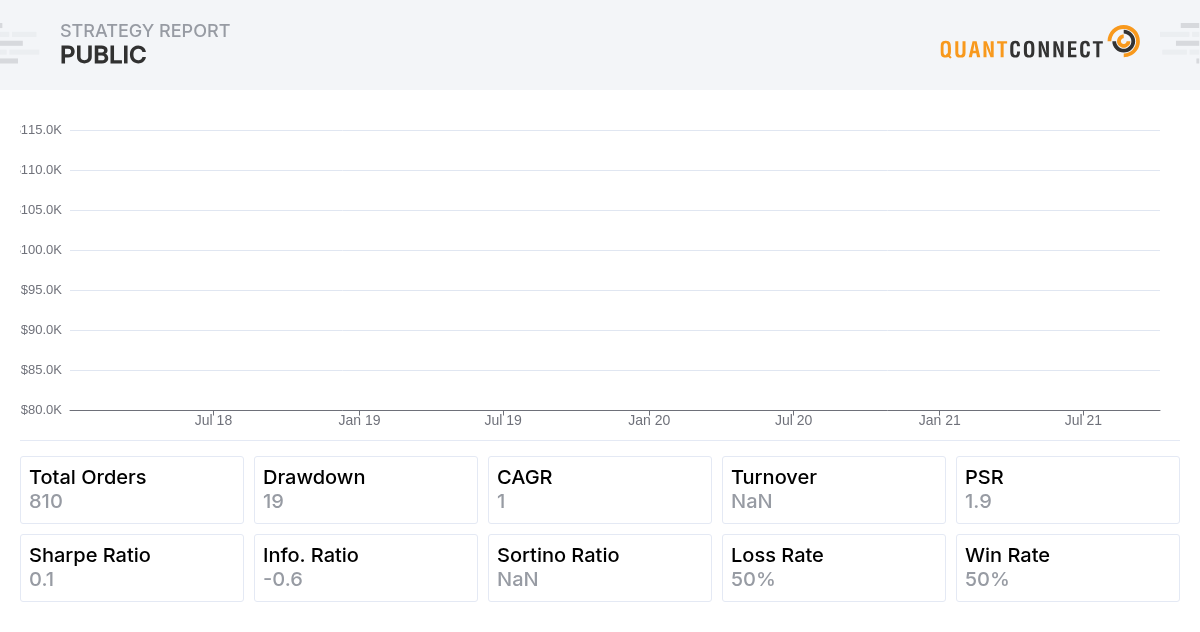This screenshot has height=632, width=1200.
Task: Click the Total Orders stat card
Action: click(131, 489)
